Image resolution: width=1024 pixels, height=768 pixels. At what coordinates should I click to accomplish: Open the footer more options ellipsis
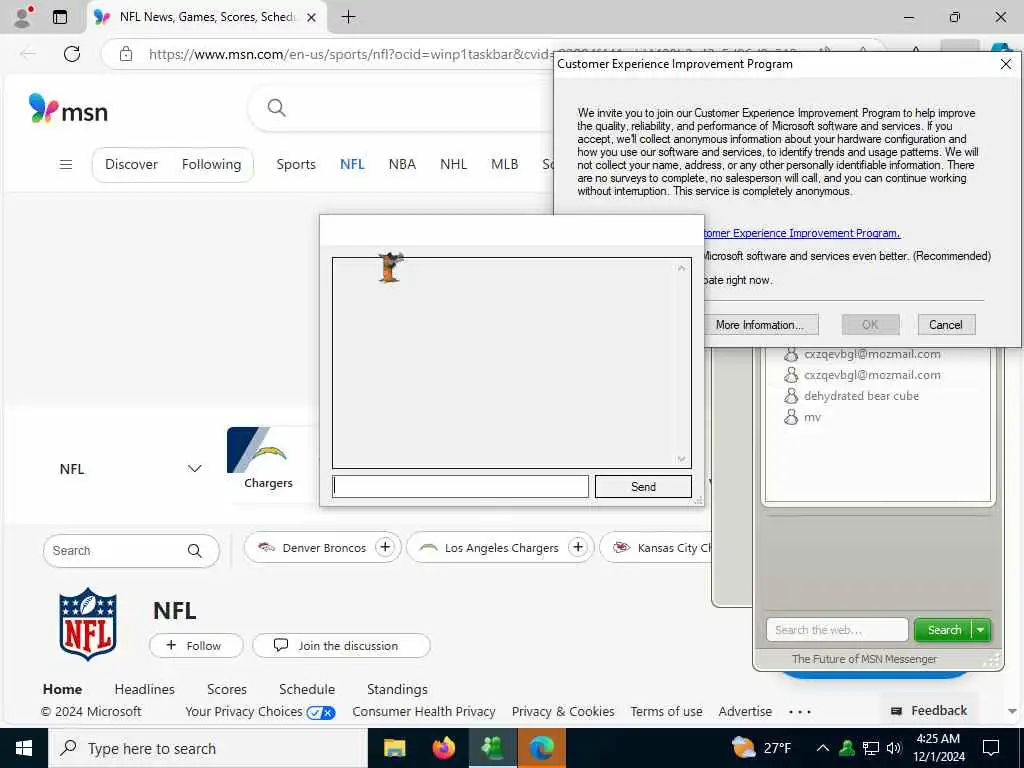800,712
